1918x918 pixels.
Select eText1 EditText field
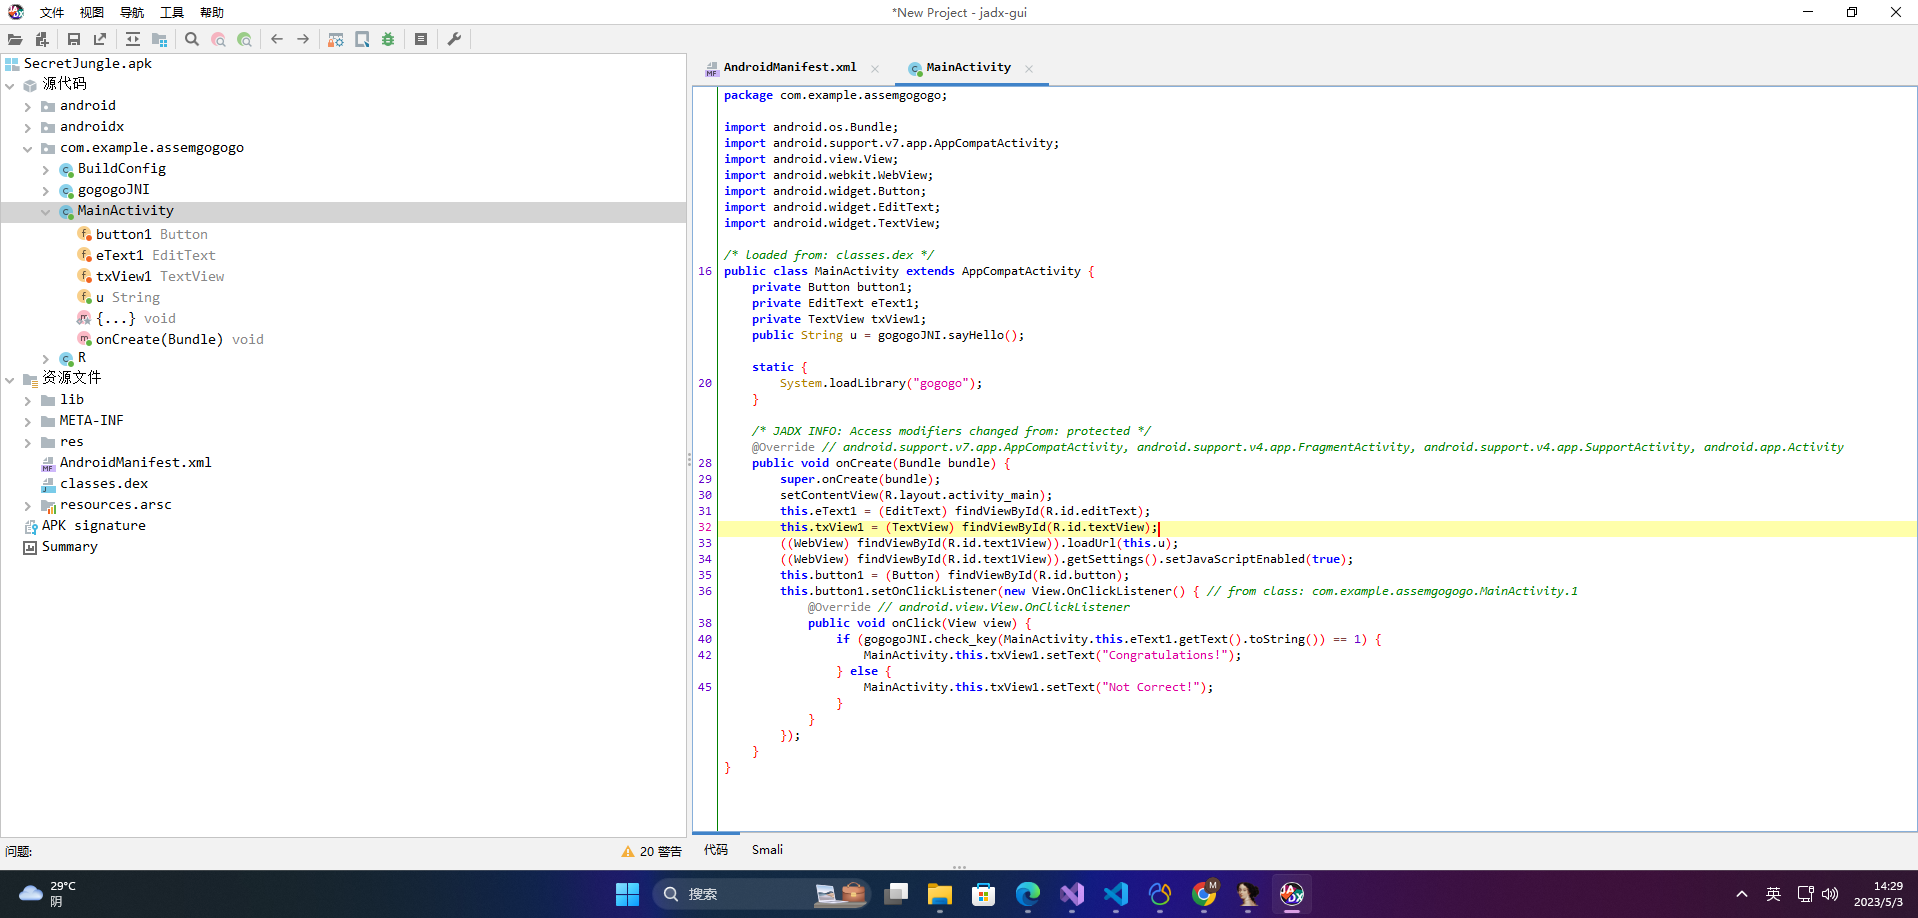146,255
